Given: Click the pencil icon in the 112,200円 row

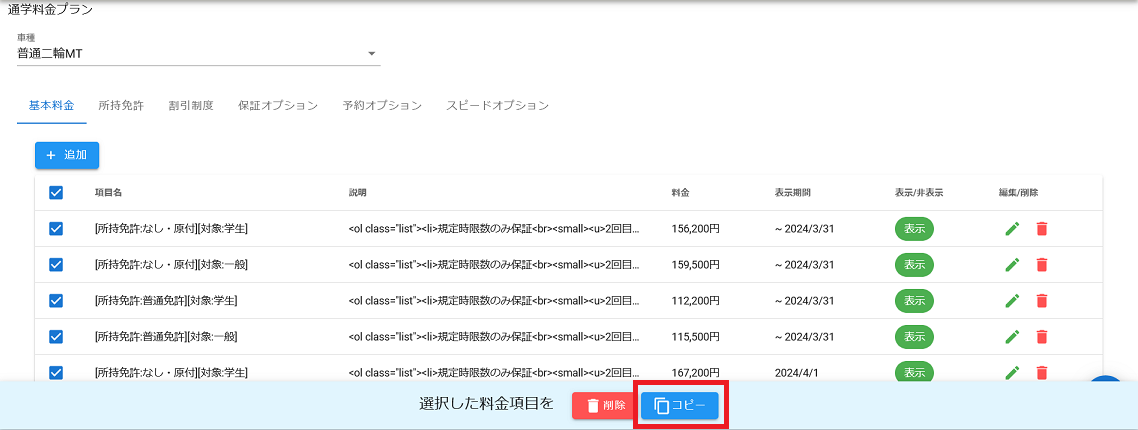Looking at the screenshot, I should (x=1012, y=301).
